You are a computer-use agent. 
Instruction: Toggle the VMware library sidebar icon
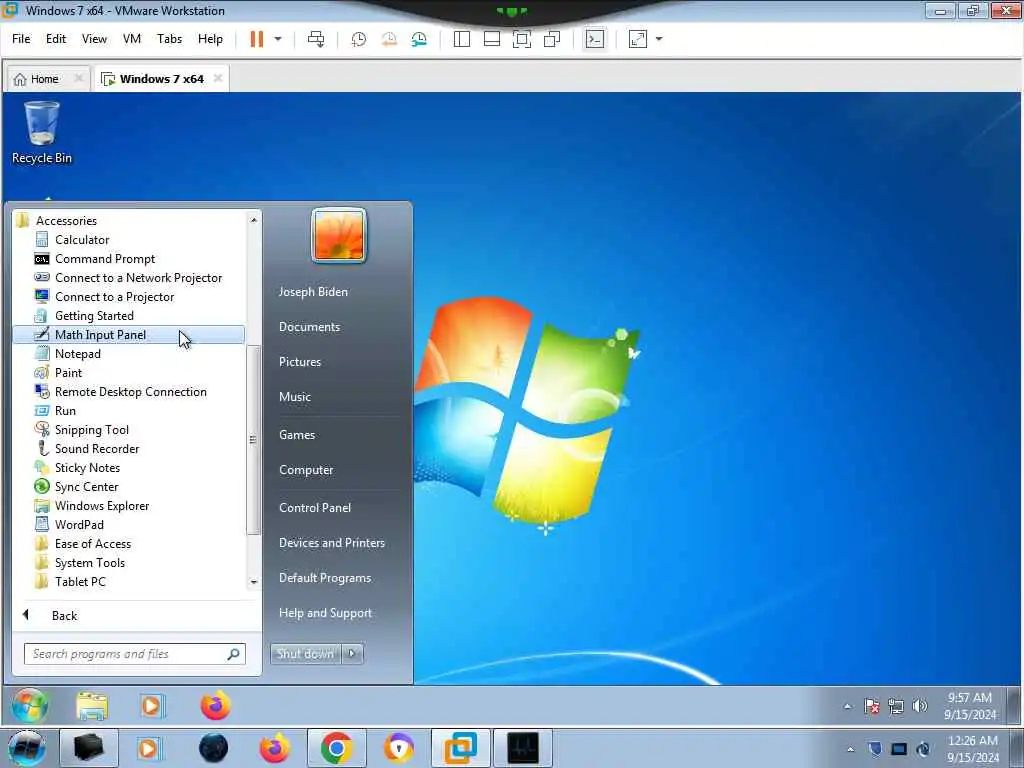462,39
